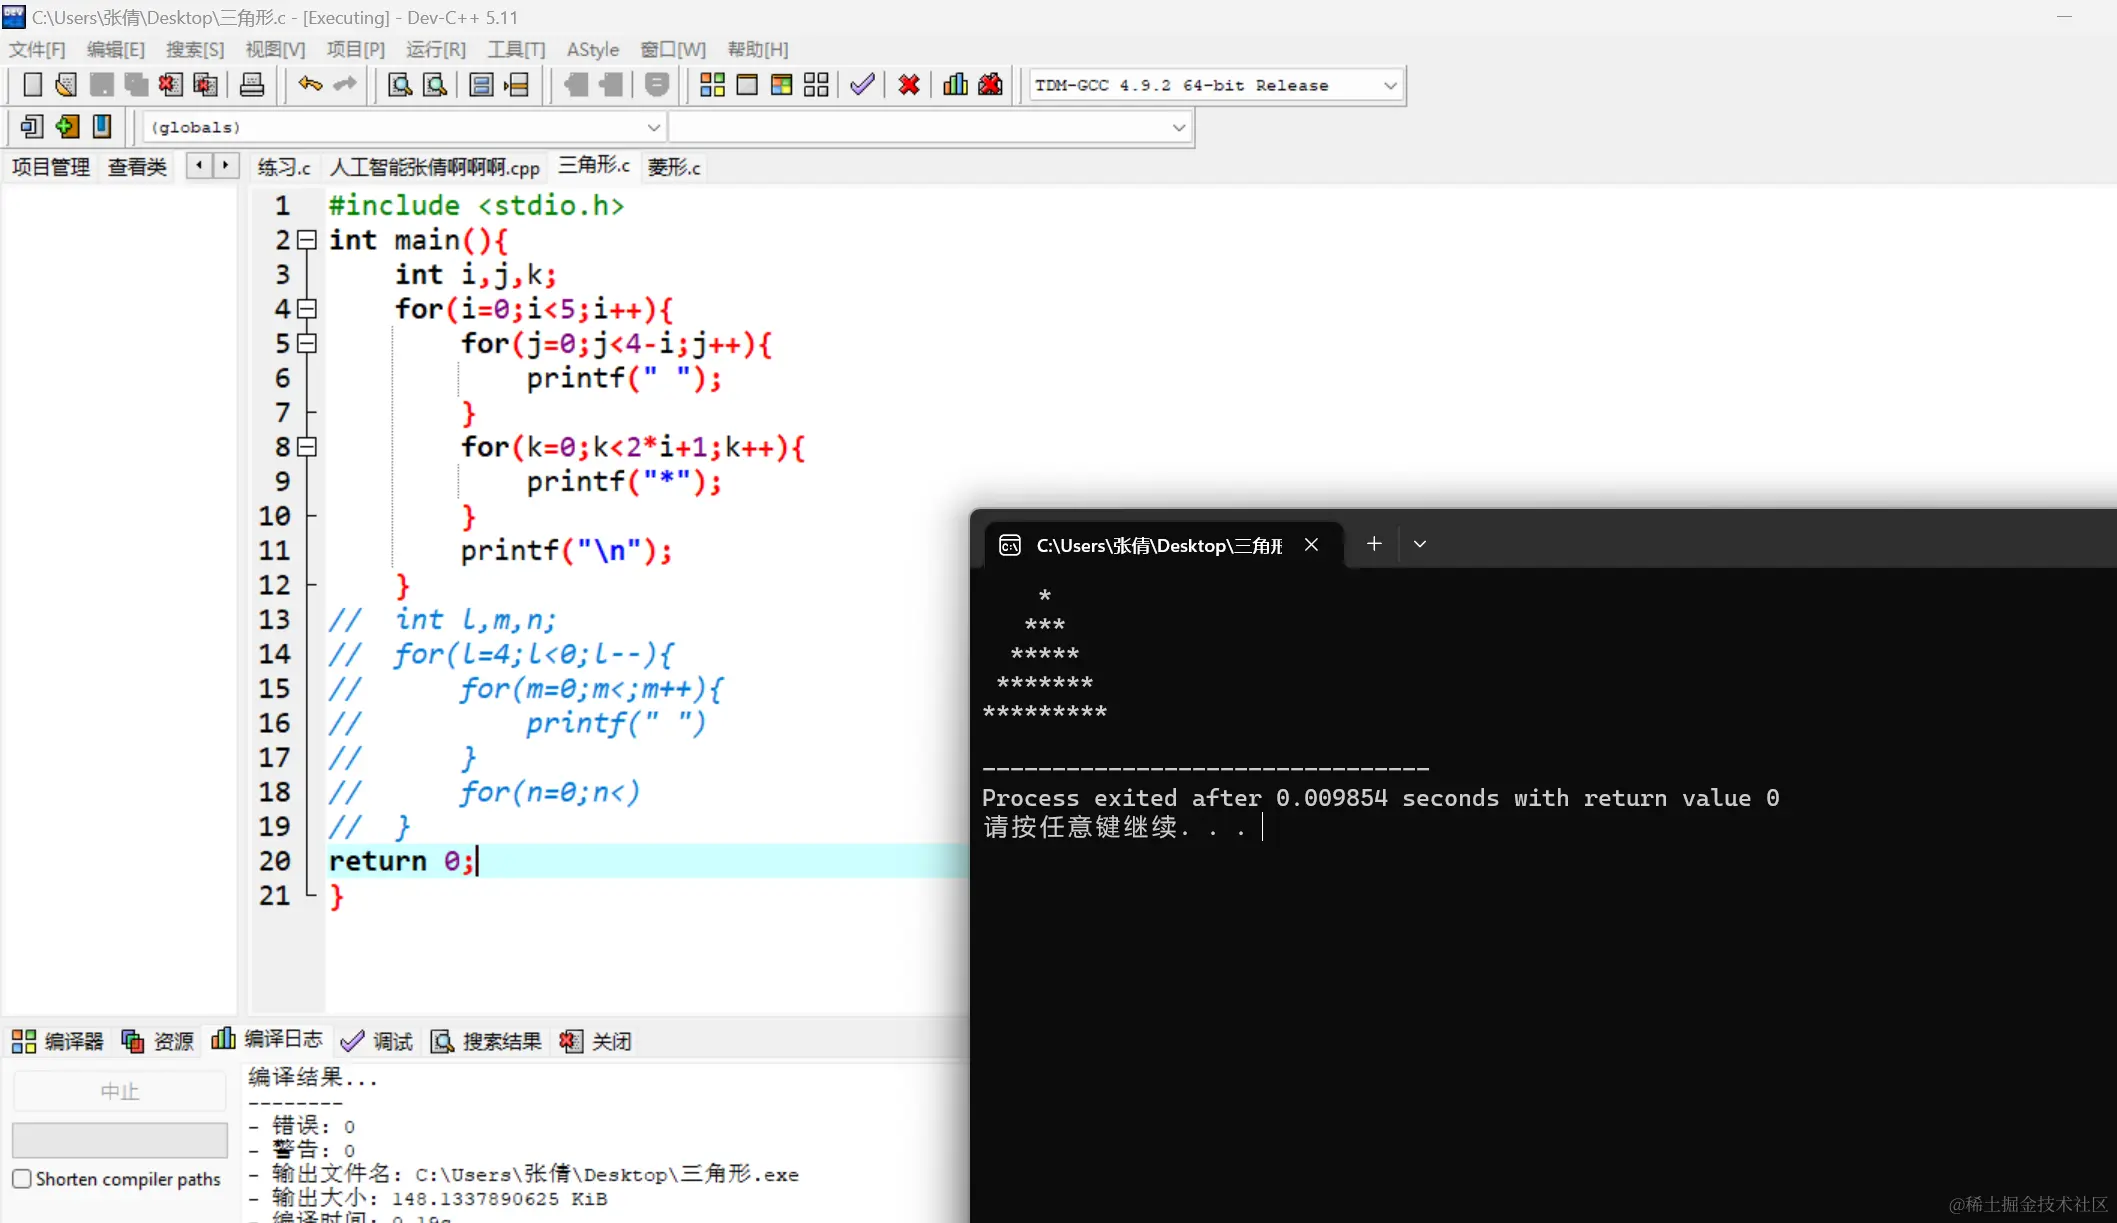Click the Compile four-squares icon
The height and width of the screenshot is (1223, 2117).
[x=712, y=85]
